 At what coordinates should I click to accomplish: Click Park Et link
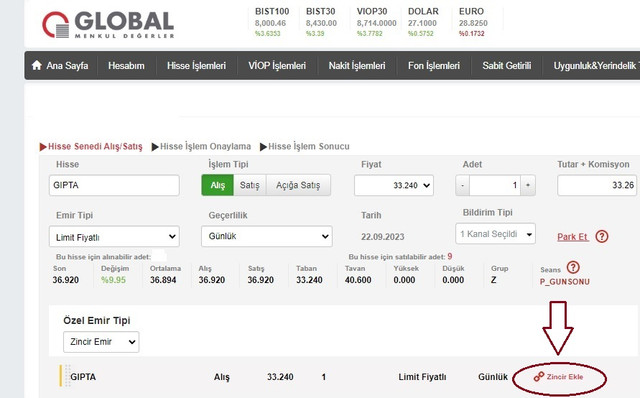point(573,237)
